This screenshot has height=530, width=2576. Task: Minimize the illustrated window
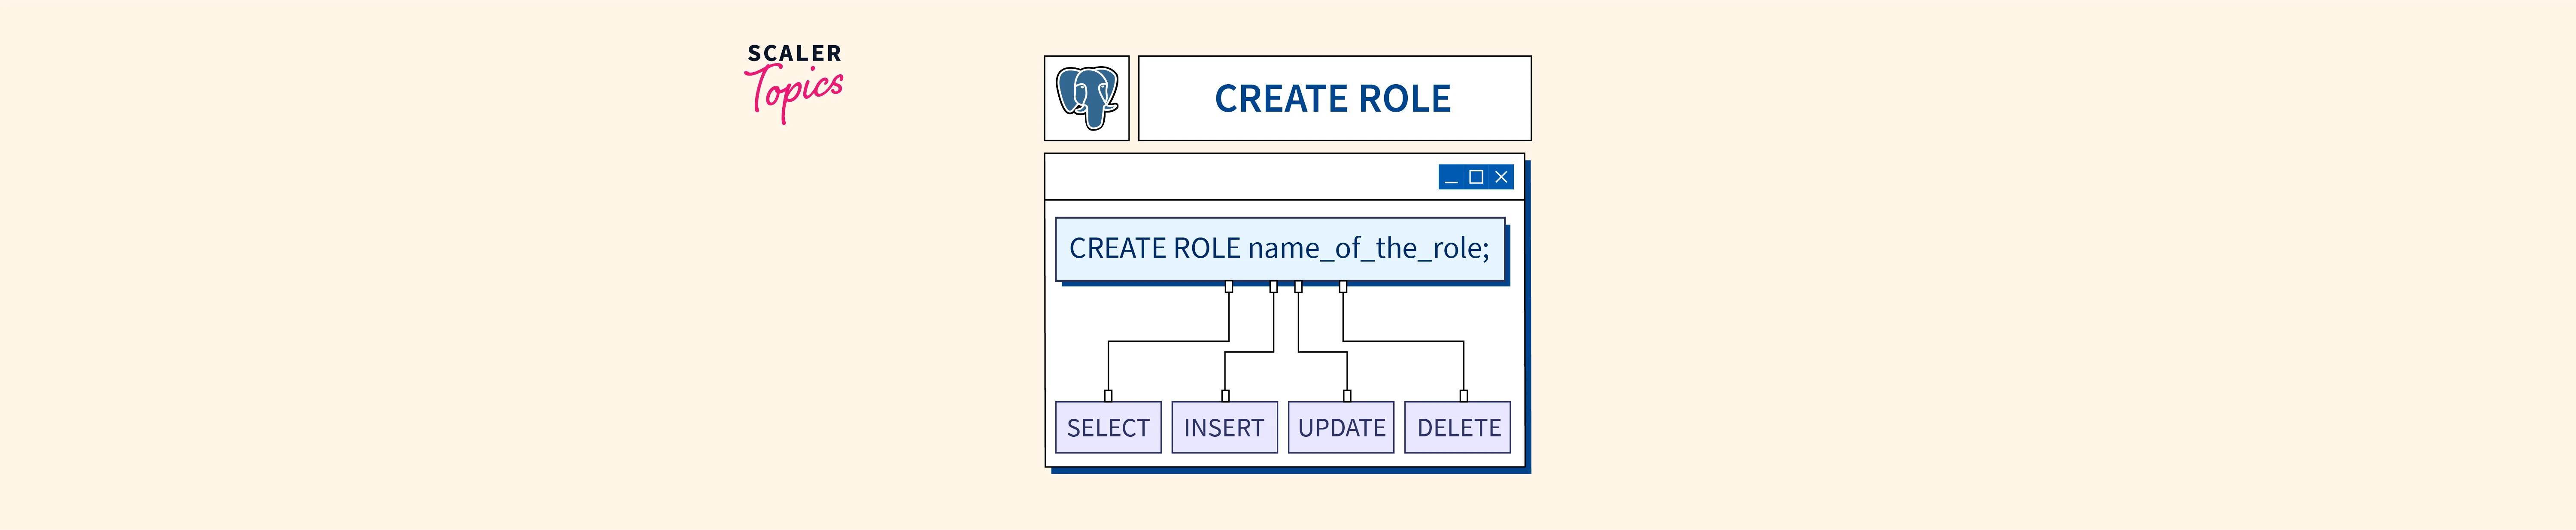pyautogui.click(x=1451, y=178)
